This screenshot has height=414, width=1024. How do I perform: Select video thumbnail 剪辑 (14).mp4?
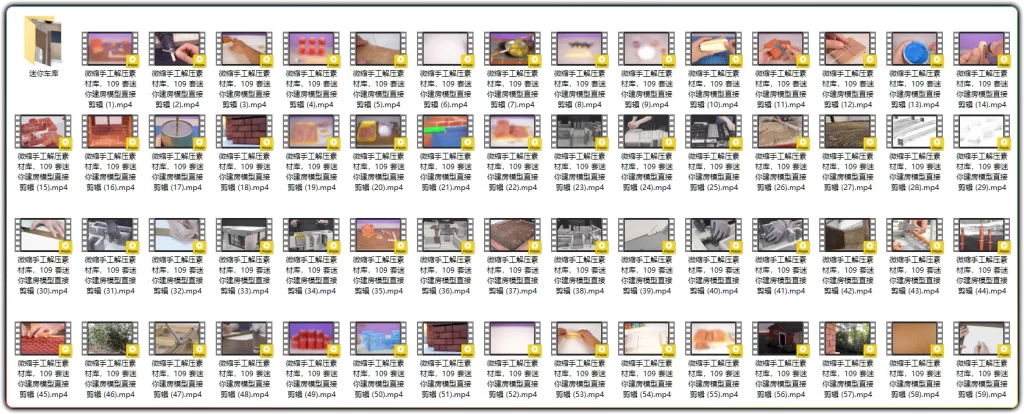(983, 49)
